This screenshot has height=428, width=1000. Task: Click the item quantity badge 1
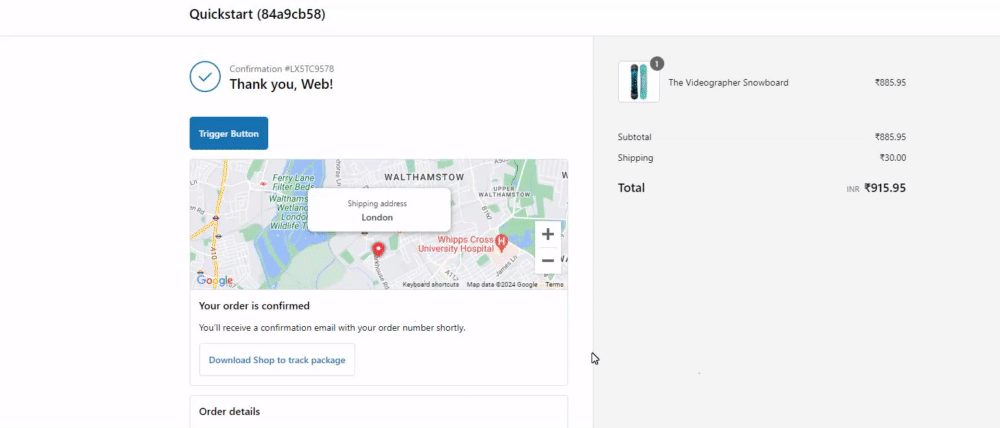click(x=657, y=63)
